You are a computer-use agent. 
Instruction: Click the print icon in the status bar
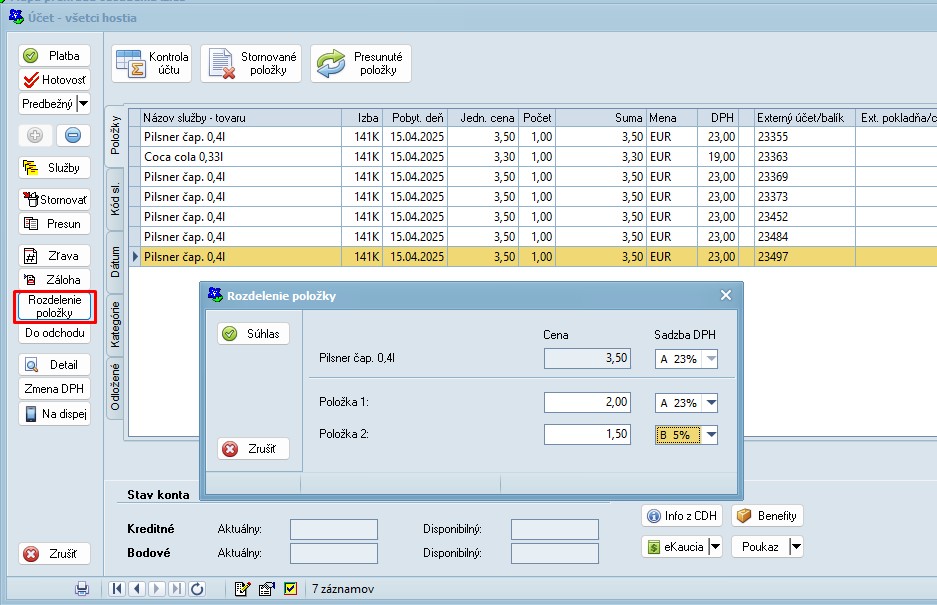click(82, 589)
